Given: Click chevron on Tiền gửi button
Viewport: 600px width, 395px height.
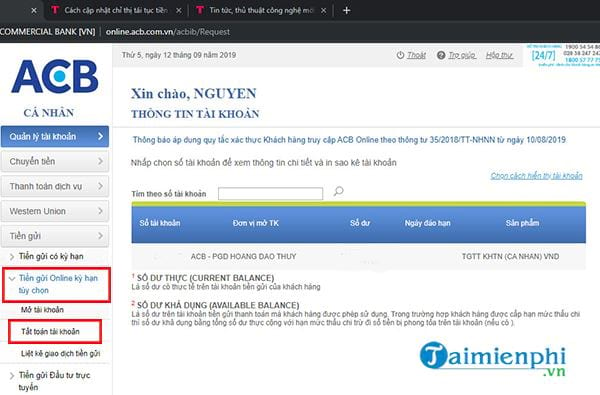Looking at the screenshot, I should pyautogui.click(x=100, y=236).
